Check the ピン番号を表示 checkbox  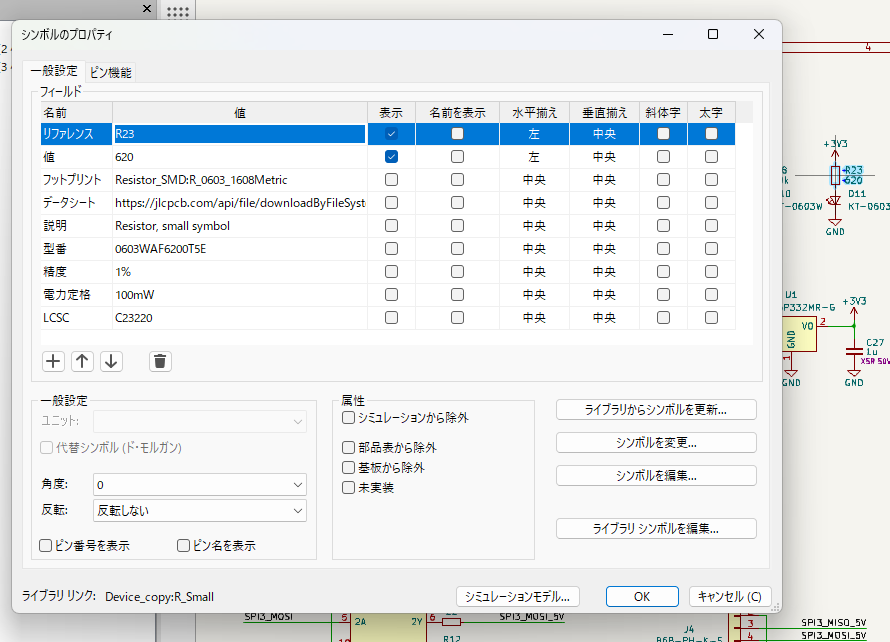point(45,546)
